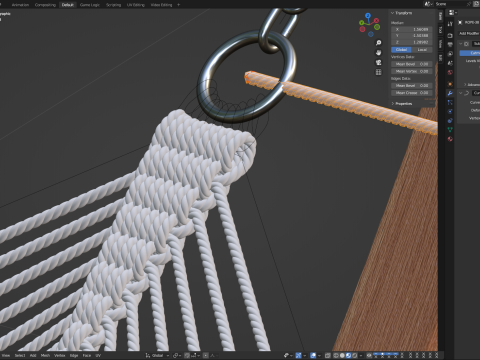
Task: Switch to UV Editing workspace tab
Action: (136, 5)
